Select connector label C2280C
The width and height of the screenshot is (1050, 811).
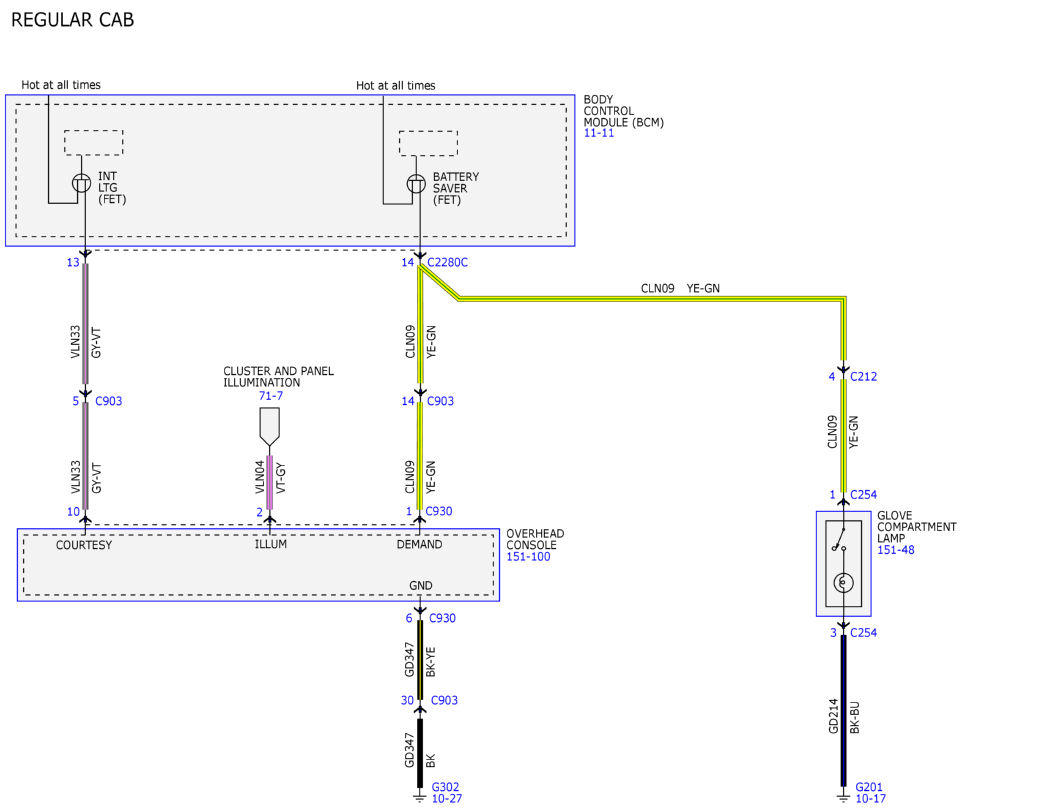click(447, 263)
